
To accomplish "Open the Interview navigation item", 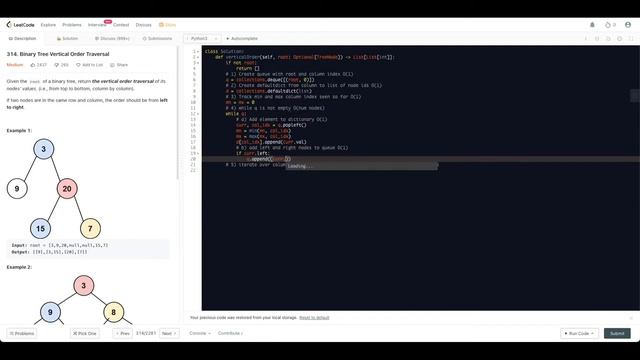I will click(97, 25).
